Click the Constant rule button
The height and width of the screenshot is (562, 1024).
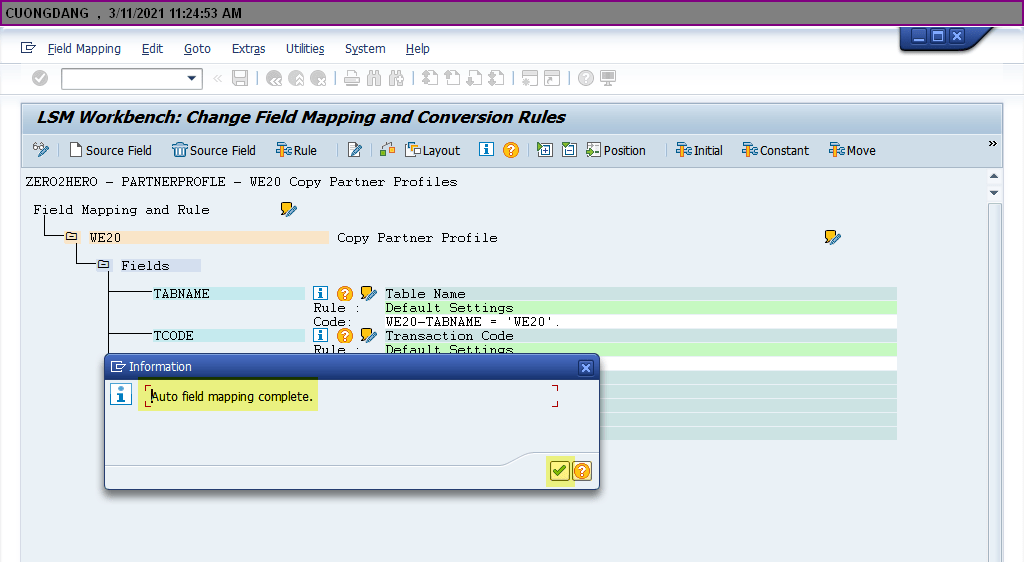[x=775, y=150]
